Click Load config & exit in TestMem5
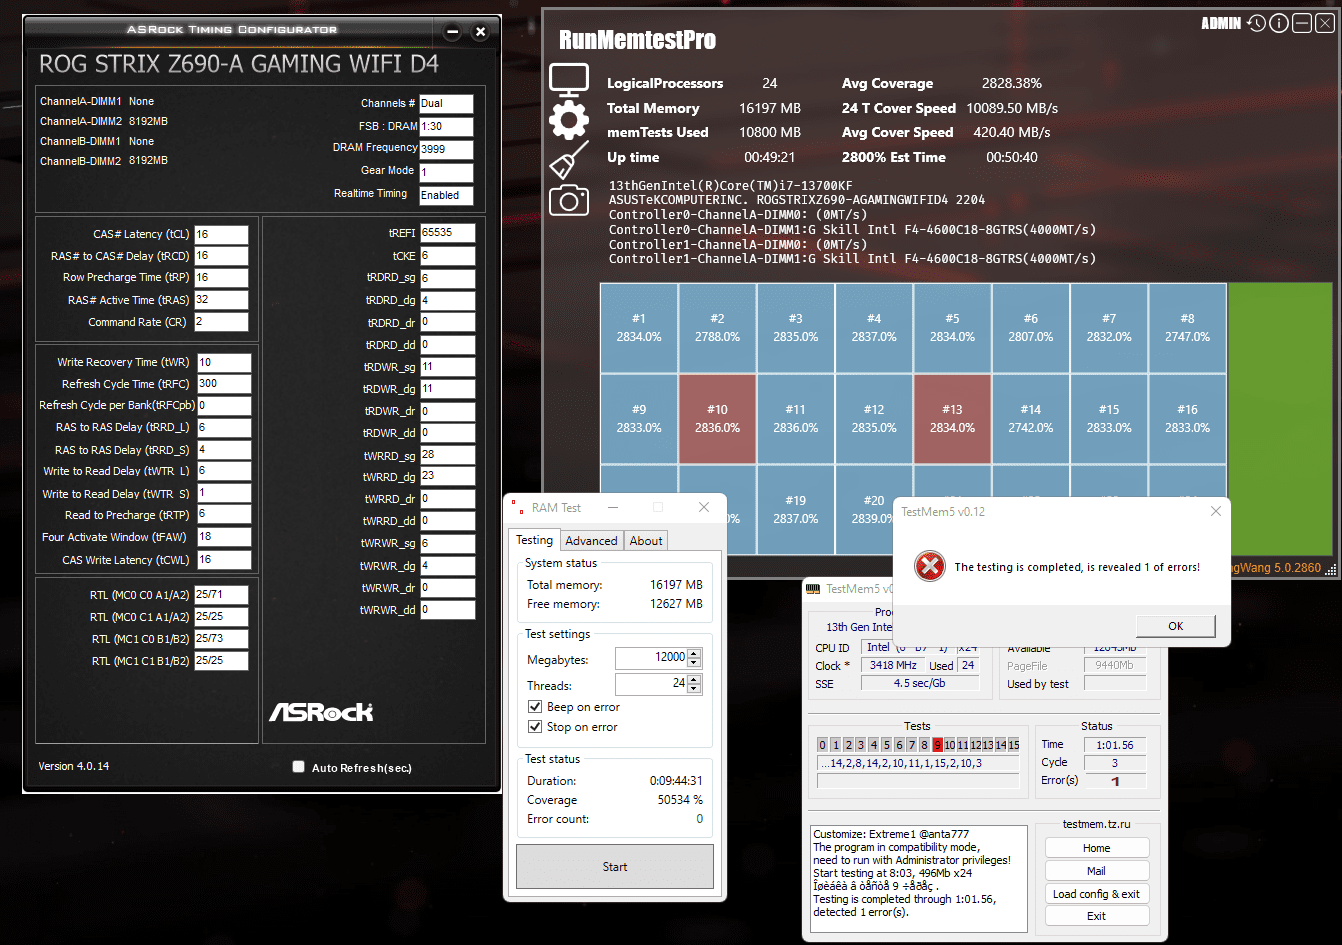 [x=1096, y=894]
